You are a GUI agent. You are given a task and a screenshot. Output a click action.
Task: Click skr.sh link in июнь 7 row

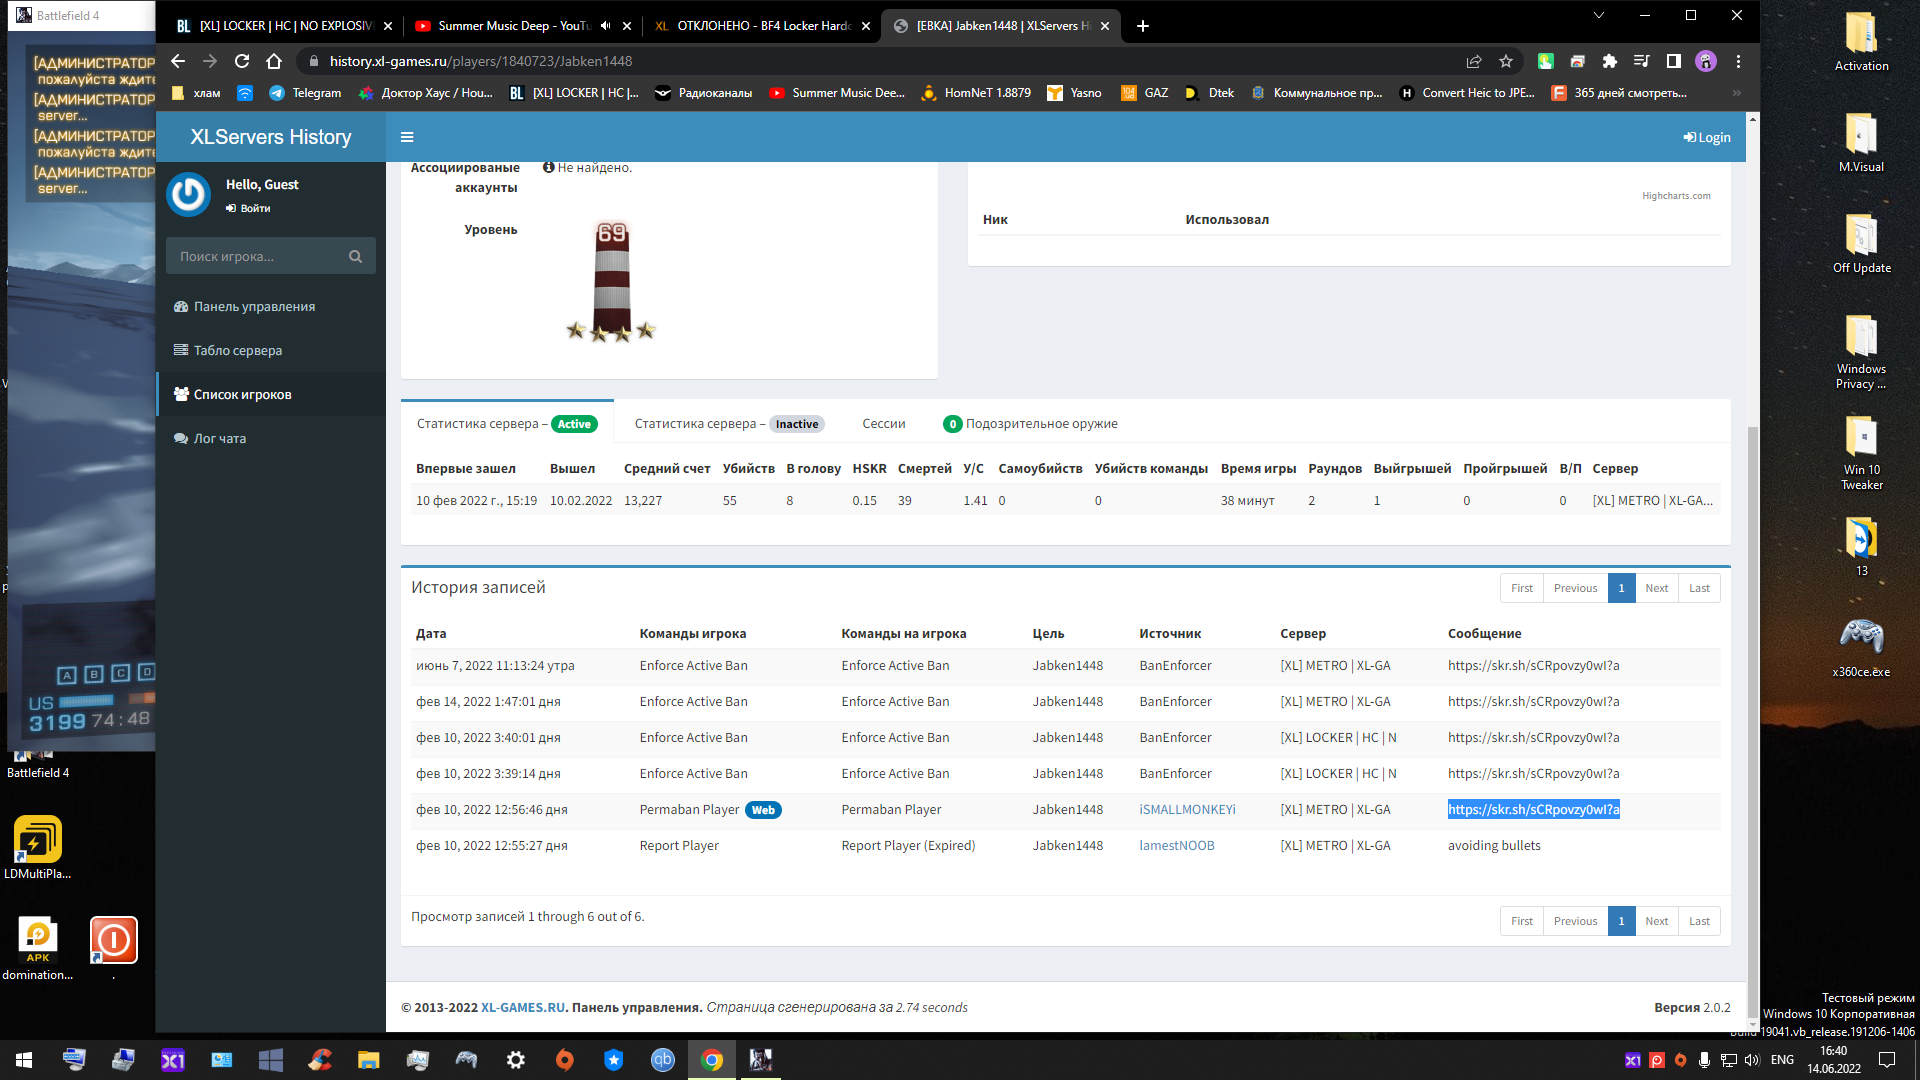pos(1533,665)
